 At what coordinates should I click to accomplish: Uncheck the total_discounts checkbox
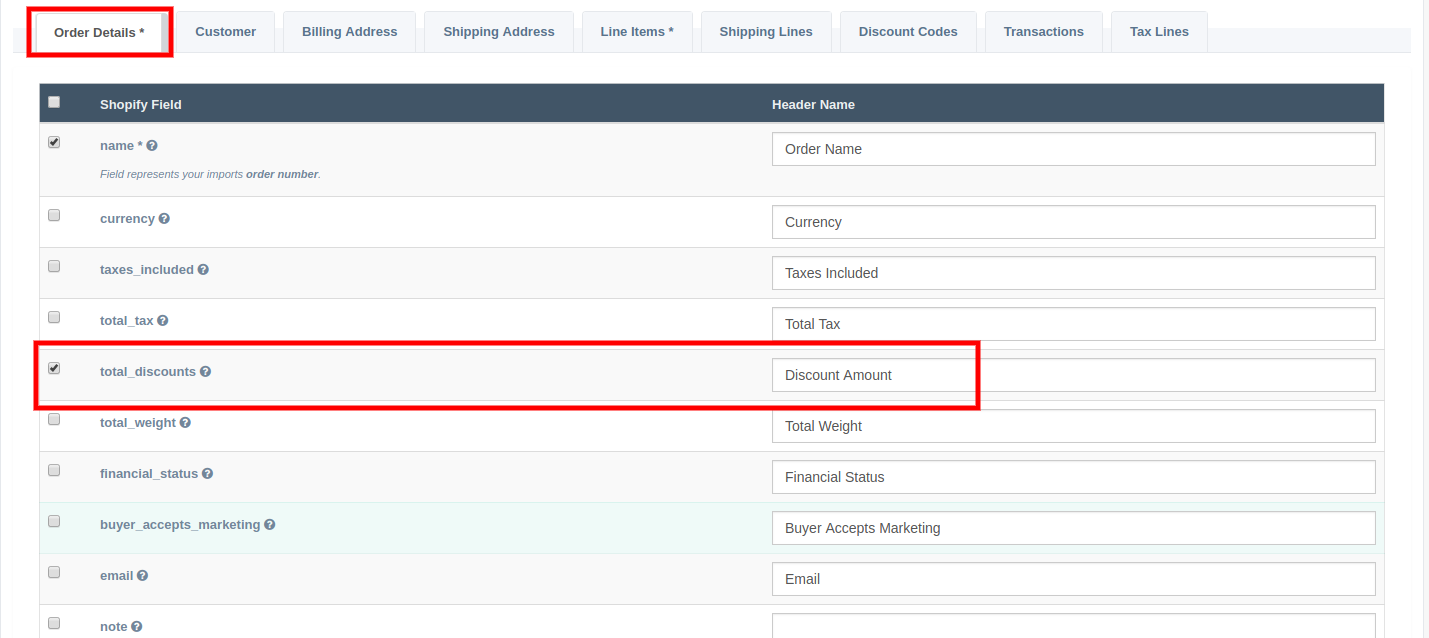click(54, 368)
